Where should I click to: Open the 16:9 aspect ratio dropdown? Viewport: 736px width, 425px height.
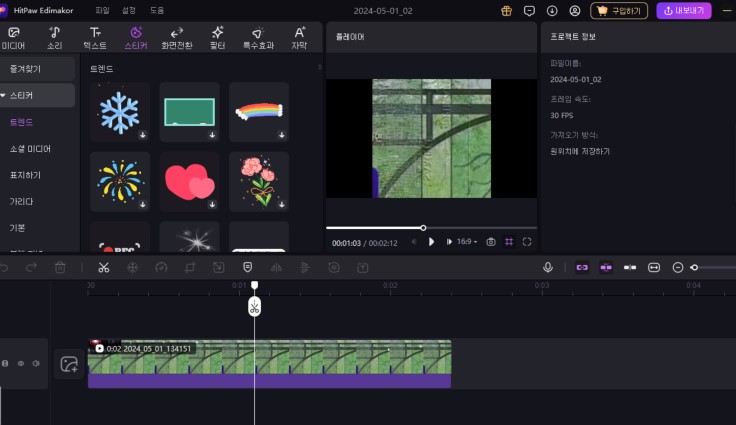[467, 241]
